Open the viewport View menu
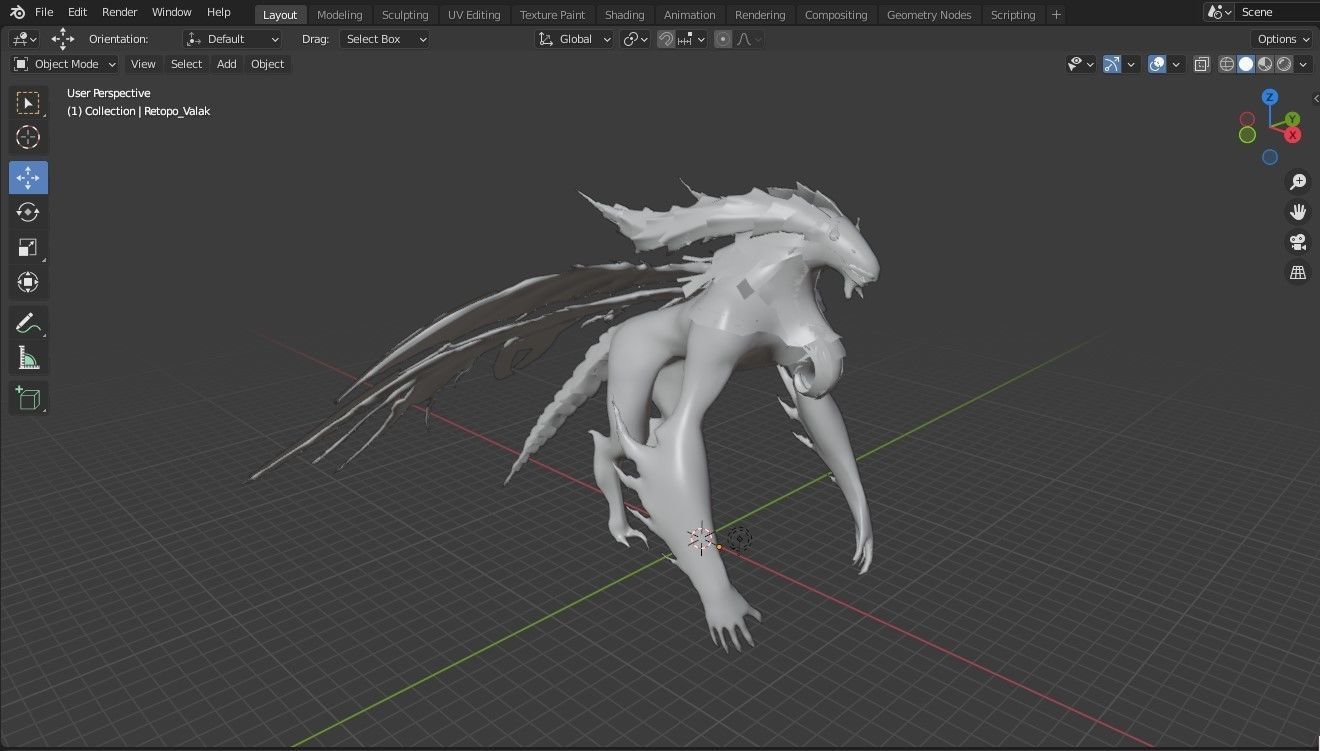1320x751 pixels. pyautogui.click(x=143, y=64)
